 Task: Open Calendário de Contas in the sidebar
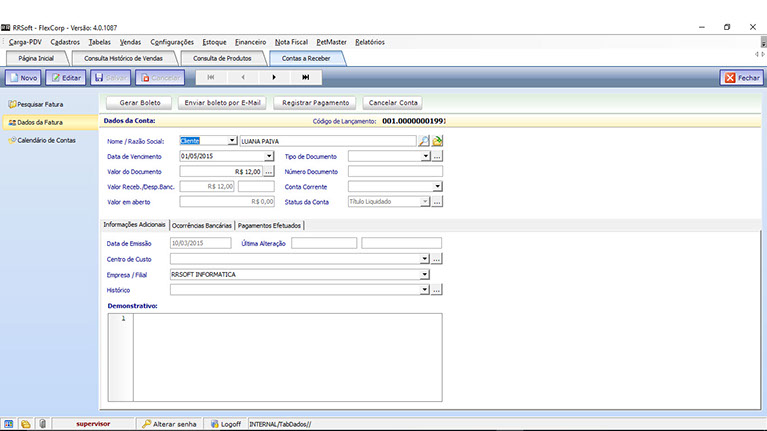click(x=45, y=140)
